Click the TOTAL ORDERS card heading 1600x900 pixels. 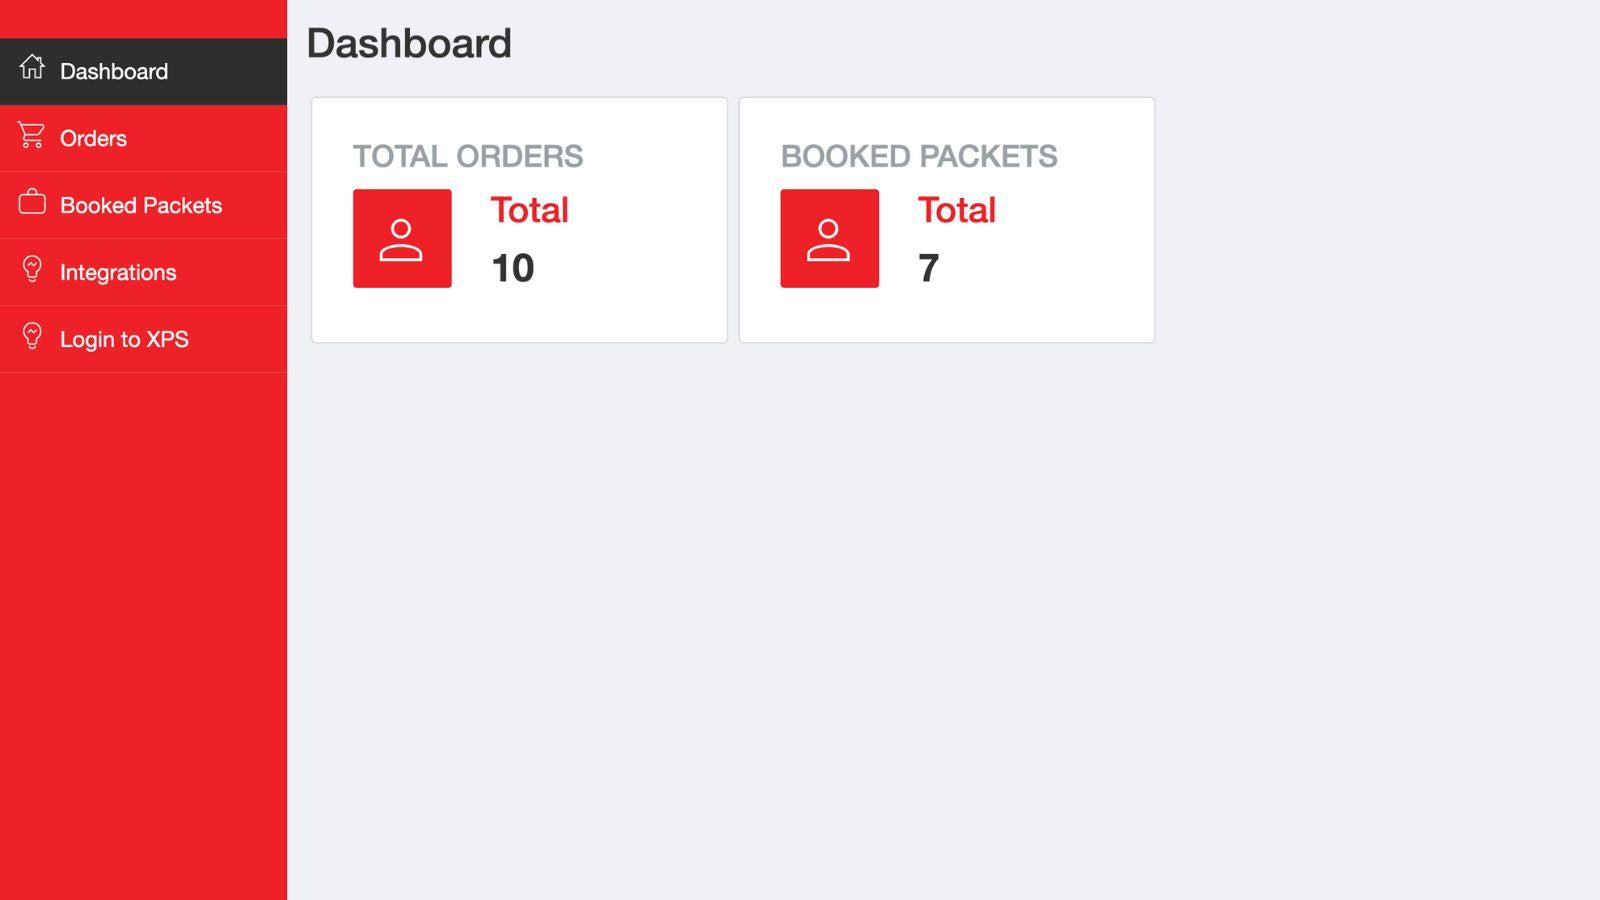click(x=470, y=156)
